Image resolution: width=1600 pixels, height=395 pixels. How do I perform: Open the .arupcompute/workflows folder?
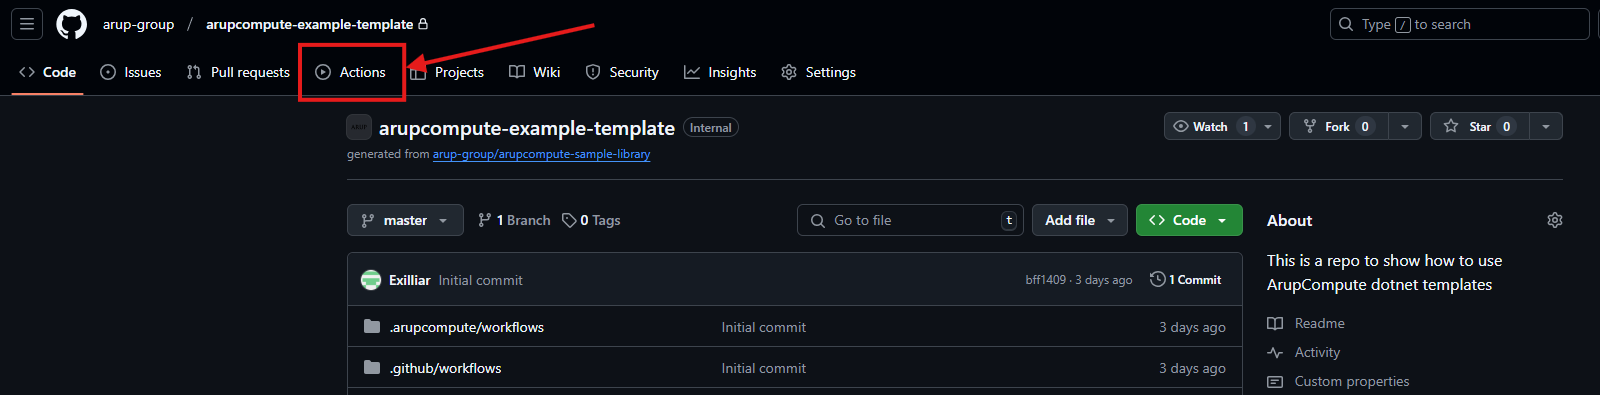click(467, 327)
